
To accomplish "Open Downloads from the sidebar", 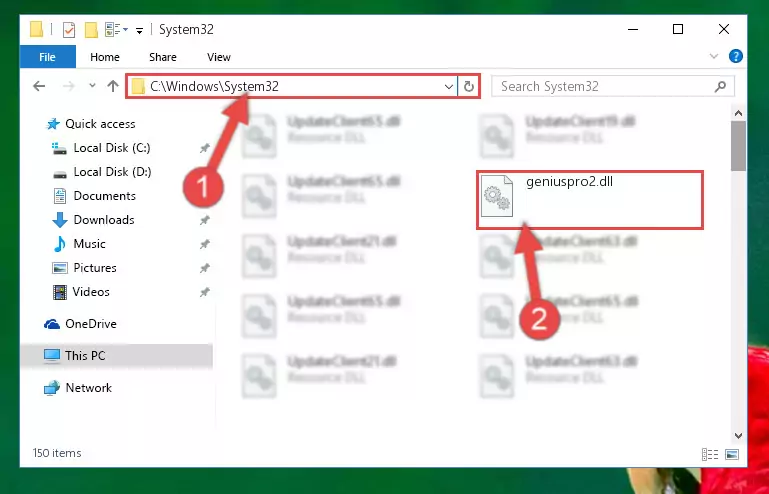I will point(104,220).
